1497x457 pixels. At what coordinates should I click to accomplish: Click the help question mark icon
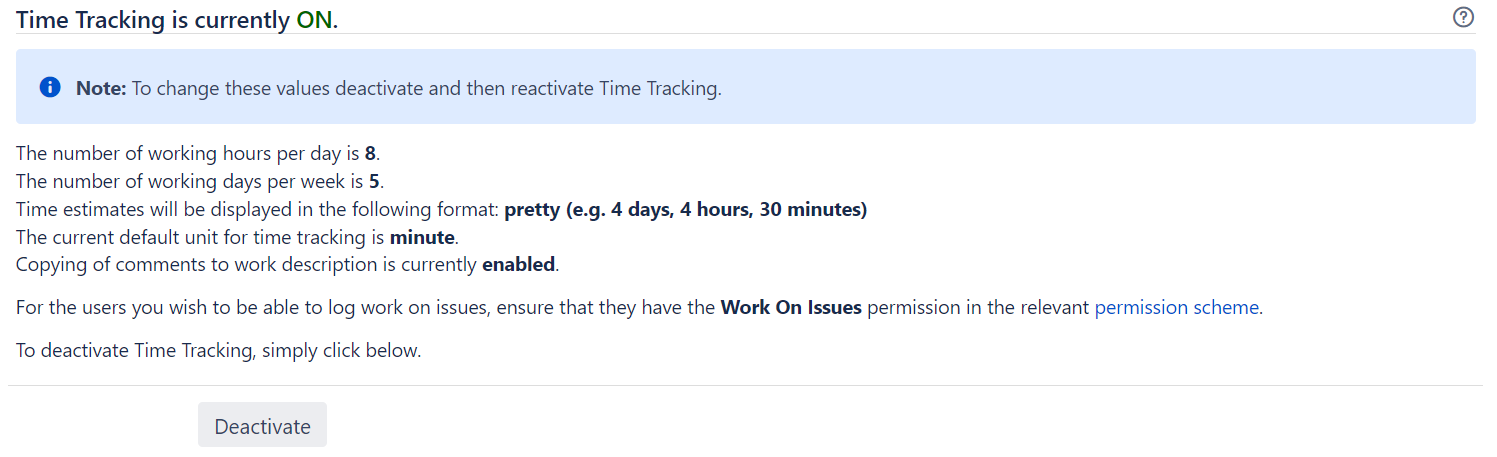pos(1463,17)
